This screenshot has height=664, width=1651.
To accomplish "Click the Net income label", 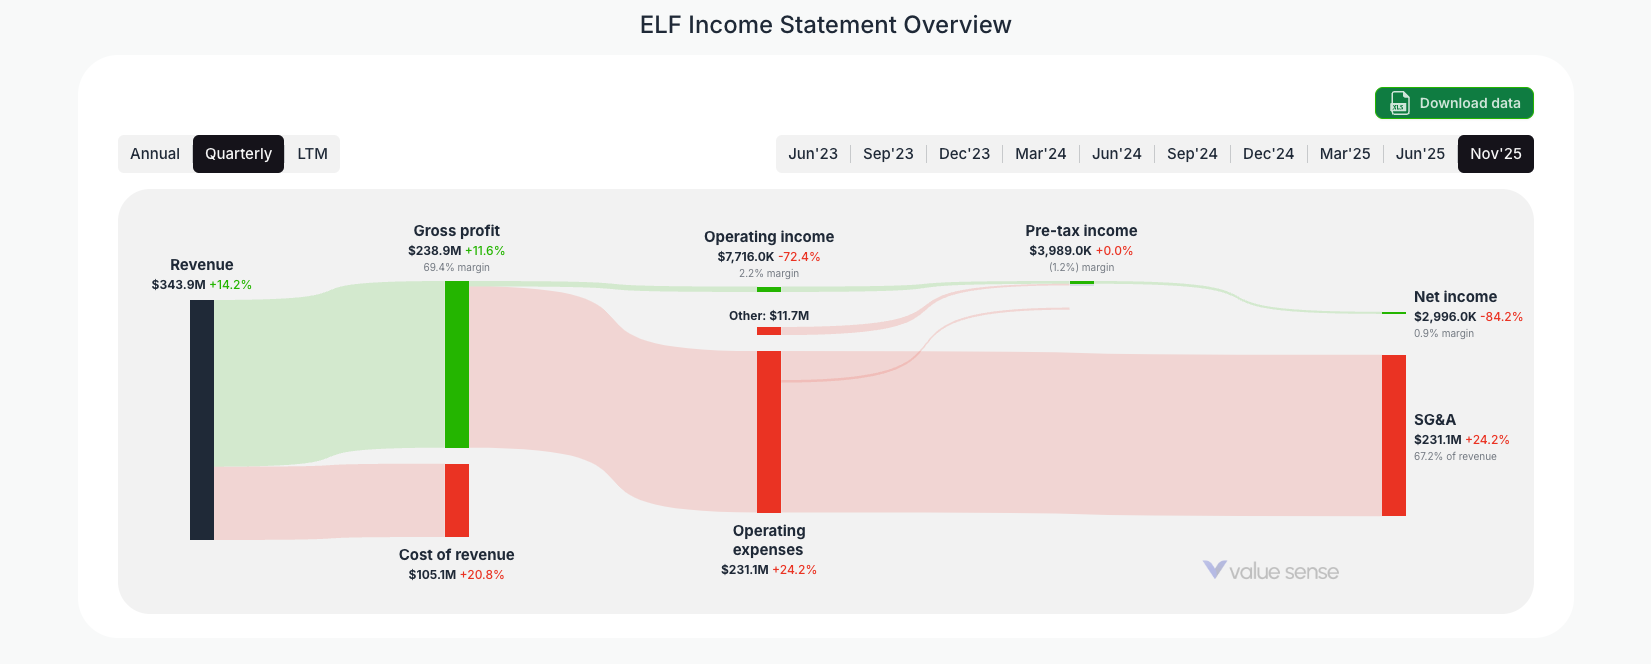I will click(1454, 296).
